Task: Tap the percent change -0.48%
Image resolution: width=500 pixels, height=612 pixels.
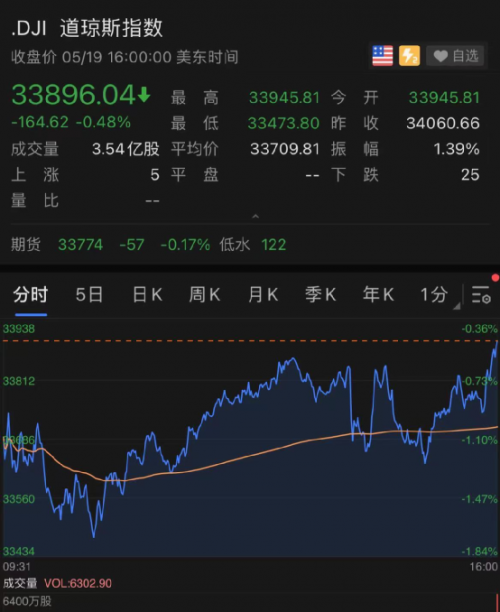Action: 103,122
